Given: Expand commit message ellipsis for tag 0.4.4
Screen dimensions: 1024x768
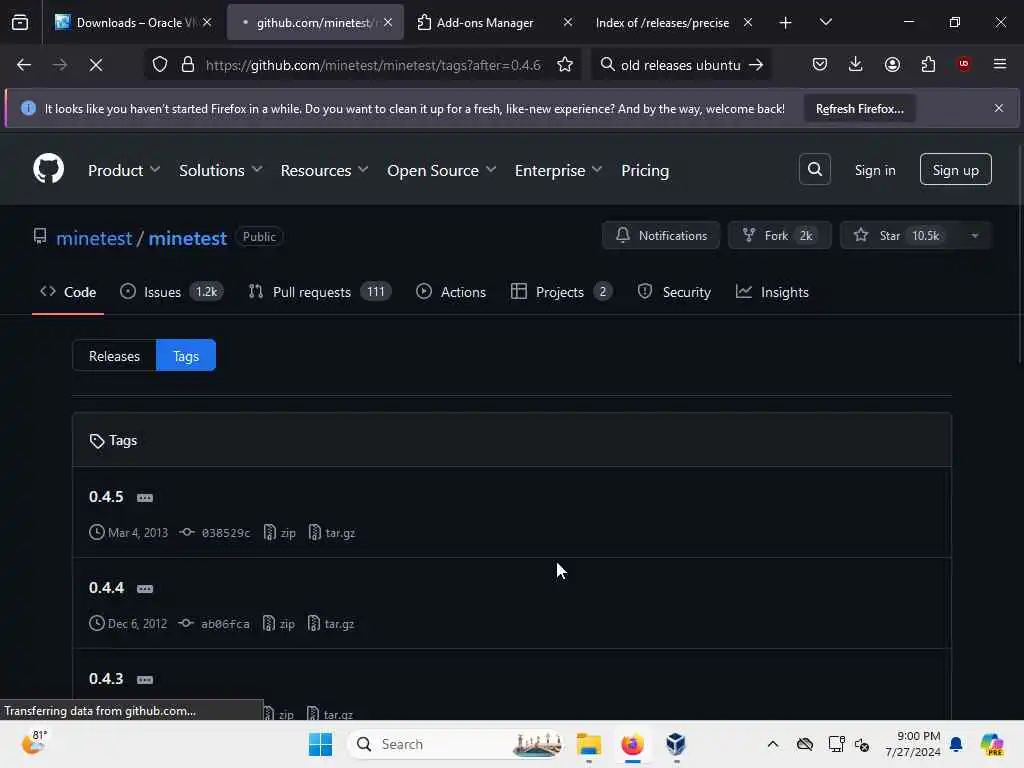Looking at the screenshot, I should click(145, 588).
